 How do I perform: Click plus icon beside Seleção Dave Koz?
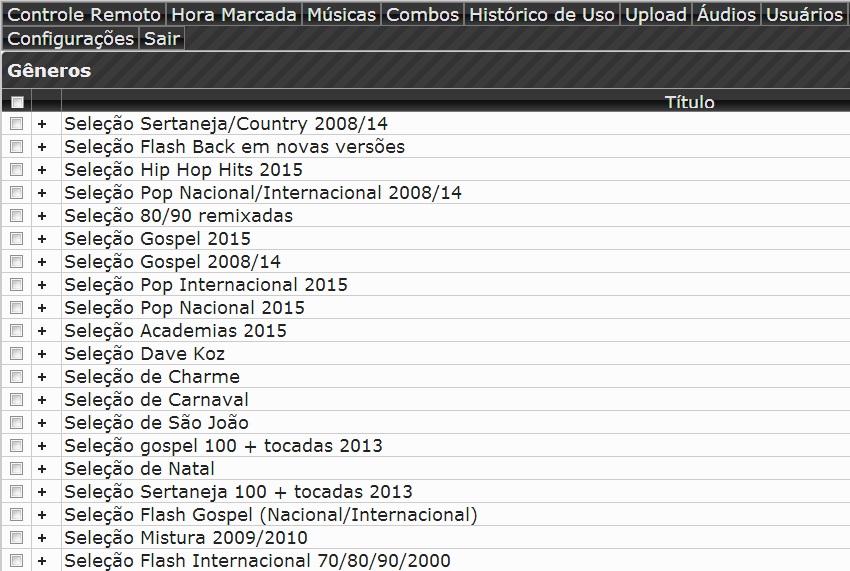[x=42, y=354]
